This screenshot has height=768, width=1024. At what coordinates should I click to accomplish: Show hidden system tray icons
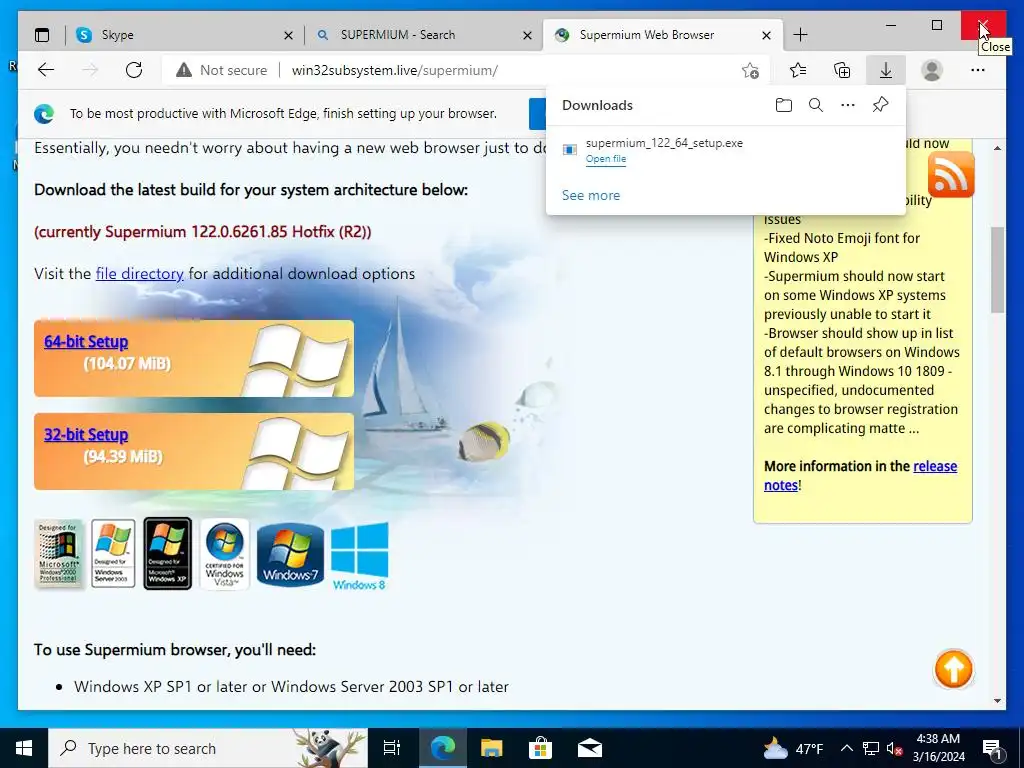pyautogui.click(x=846, y=748)
